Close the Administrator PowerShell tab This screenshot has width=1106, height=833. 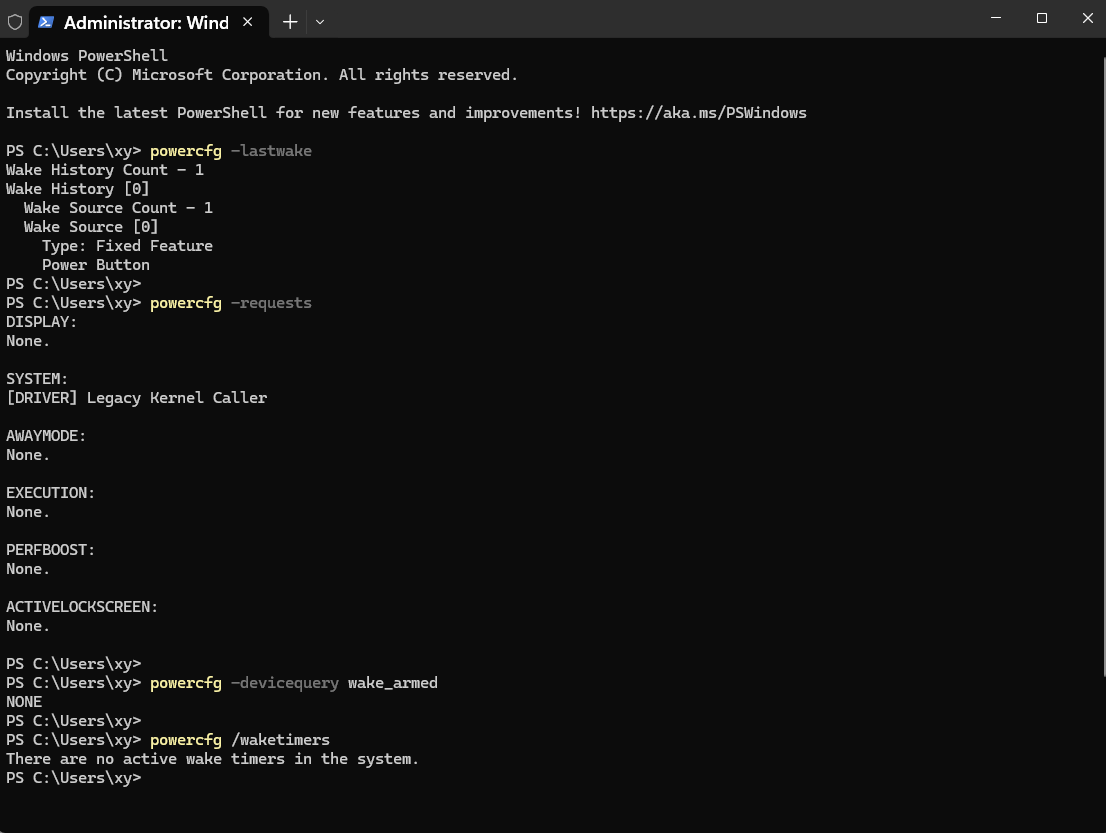coord(248,22)
